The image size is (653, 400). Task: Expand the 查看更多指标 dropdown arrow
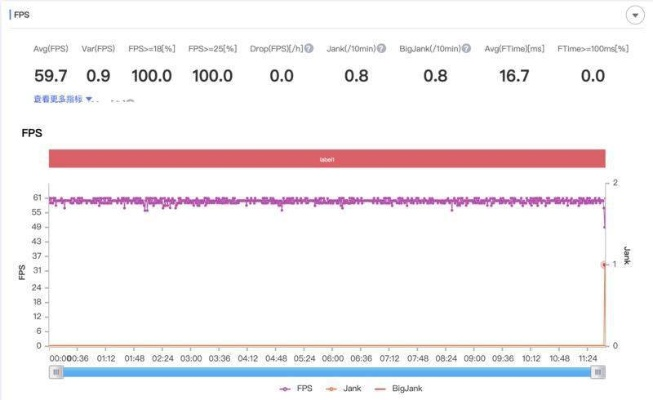[x=89, y=99]
